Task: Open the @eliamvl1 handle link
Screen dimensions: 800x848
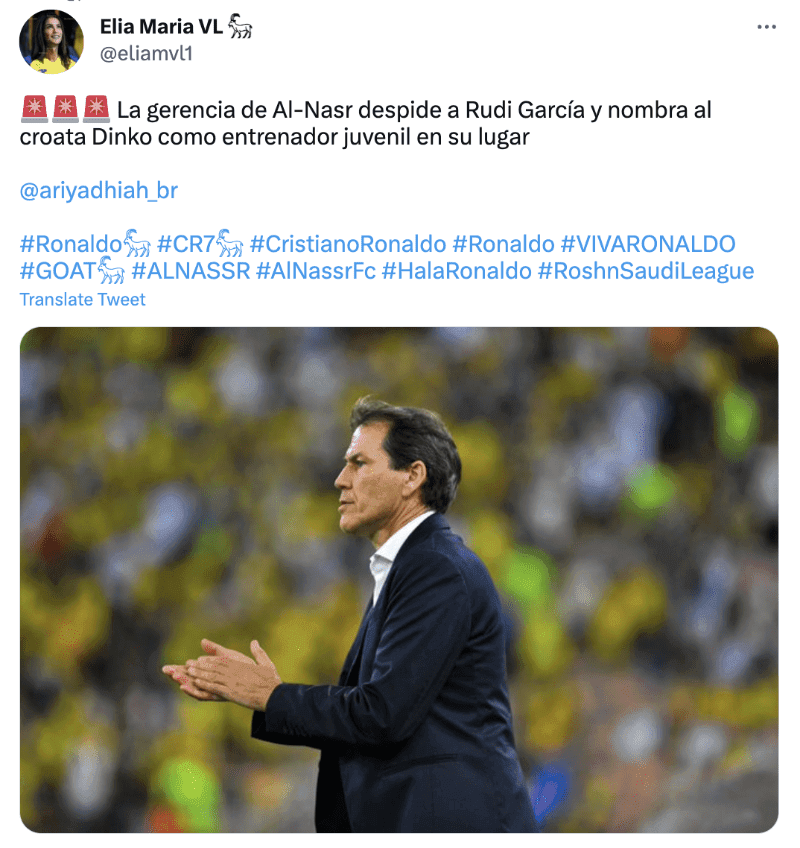Action: [x=146, y=54]
